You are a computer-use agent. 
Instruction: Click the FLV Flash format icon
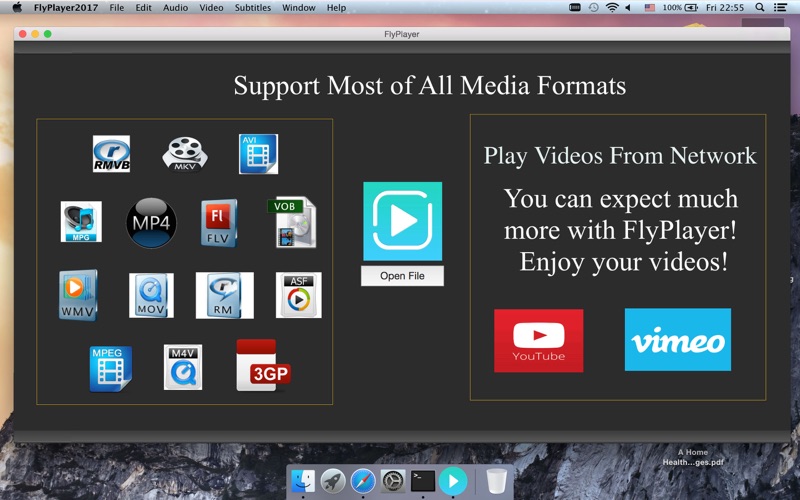coord(219,223)
